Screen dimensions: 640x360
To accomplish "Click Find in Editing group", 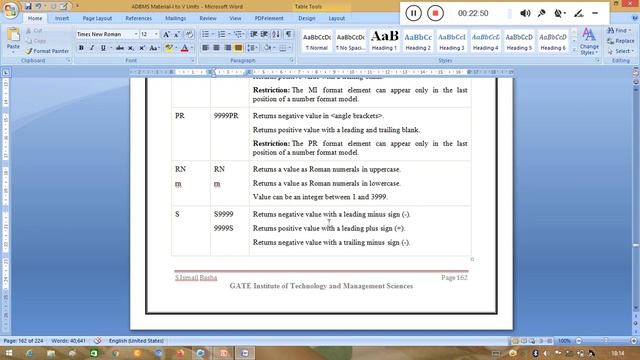I will (x=618, y=31).
